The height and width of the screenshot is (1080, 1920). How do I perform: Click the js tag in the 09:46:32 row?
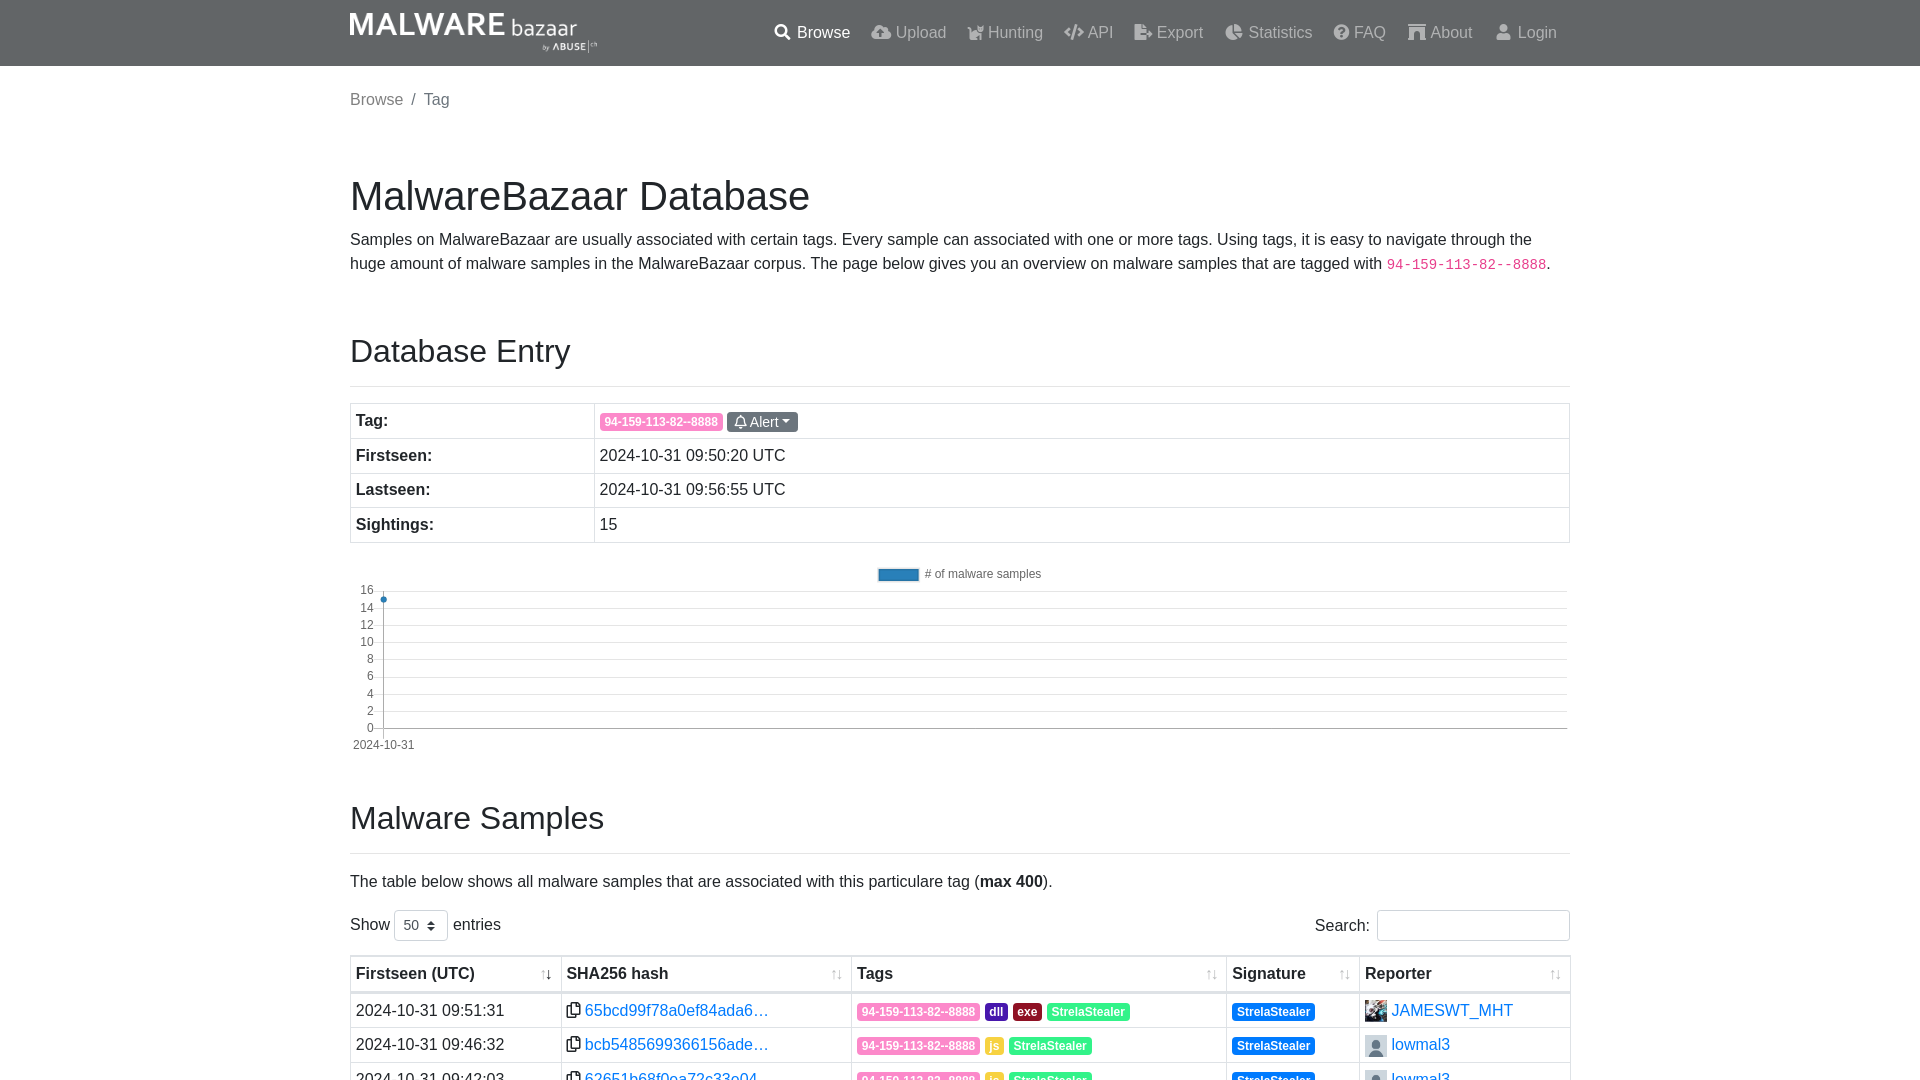994,1046
